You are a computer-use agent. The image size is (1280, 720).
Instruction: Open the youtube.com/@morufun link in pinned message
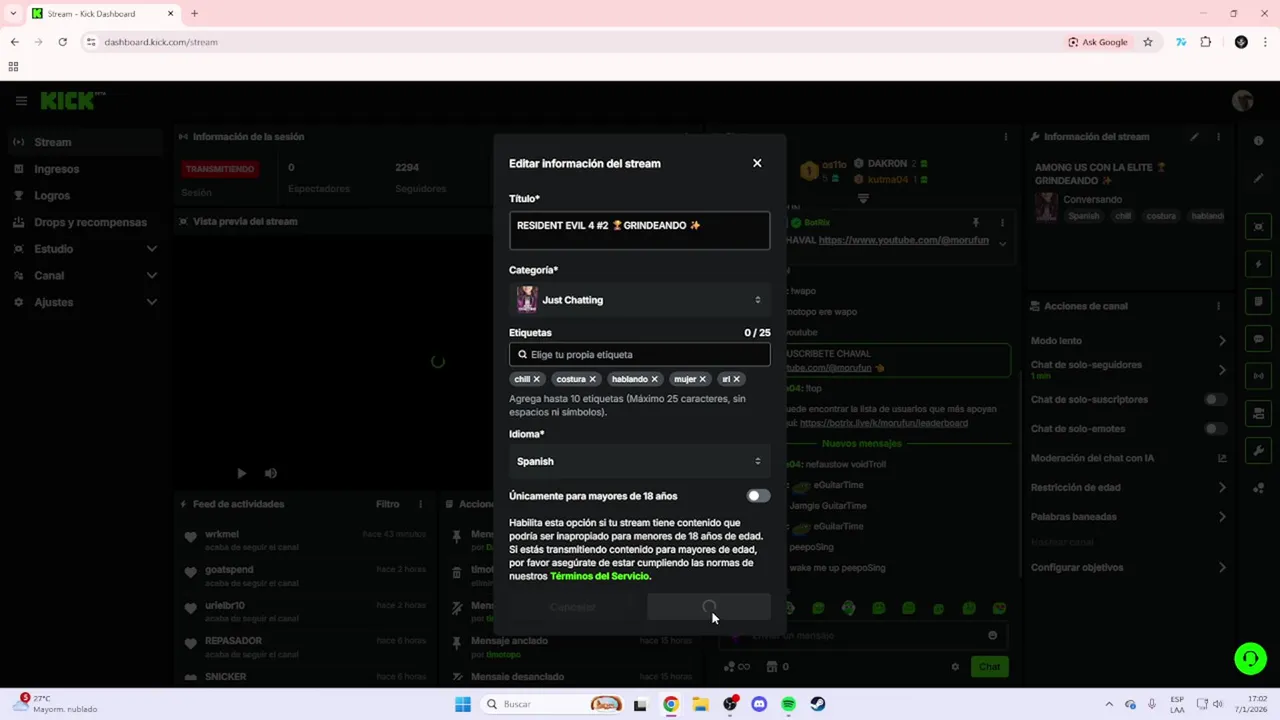(903, 240)
